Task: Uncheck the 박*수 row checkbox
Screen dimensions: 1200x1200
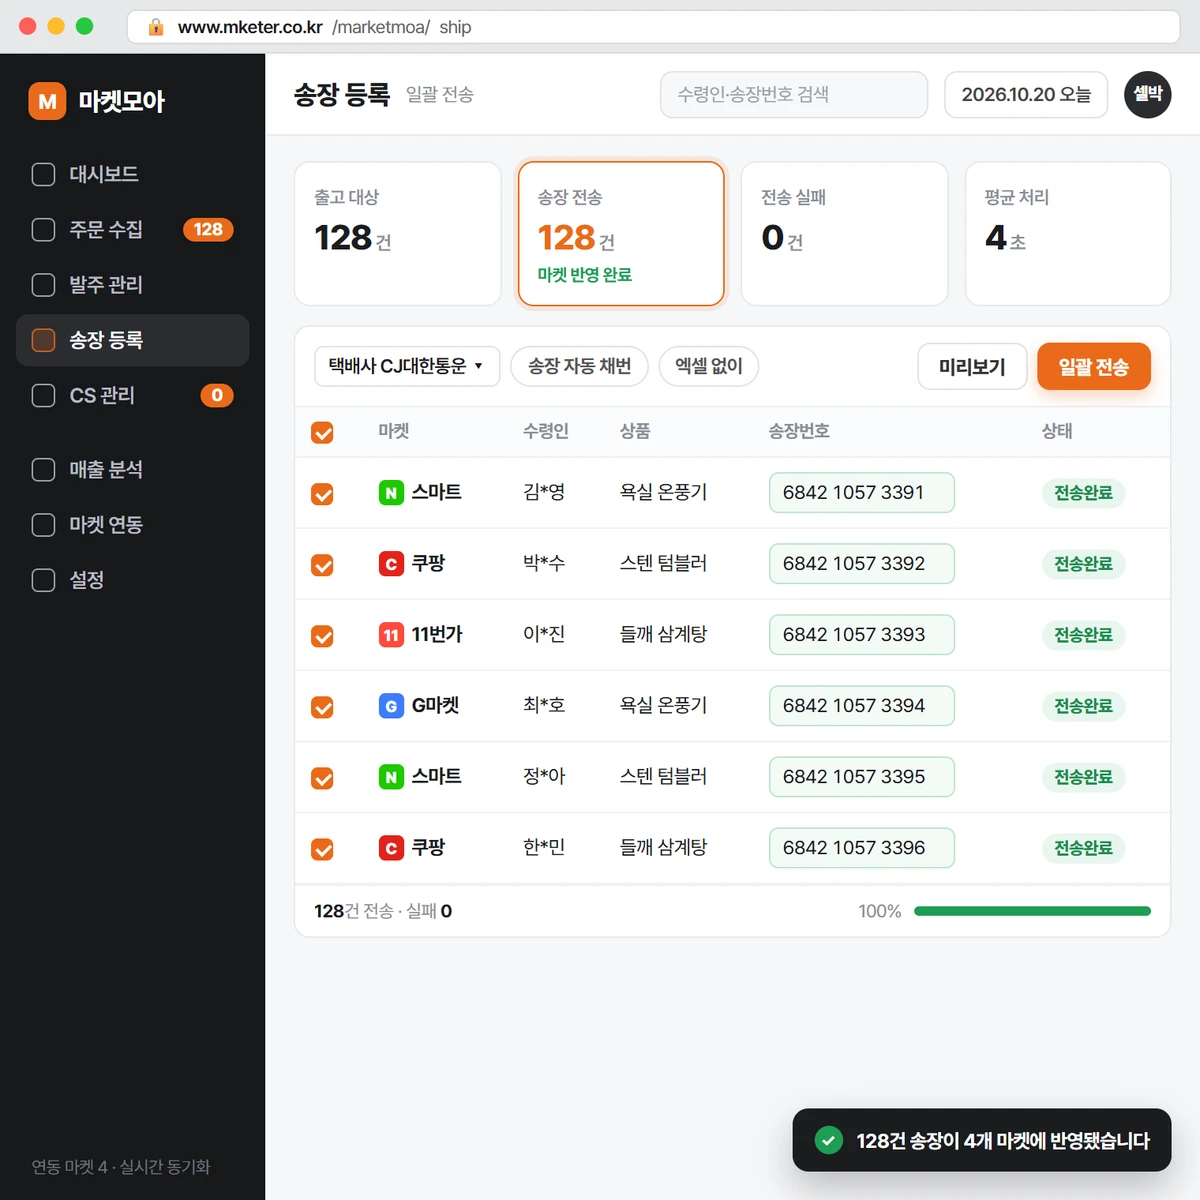Action: tap(322, 565)
